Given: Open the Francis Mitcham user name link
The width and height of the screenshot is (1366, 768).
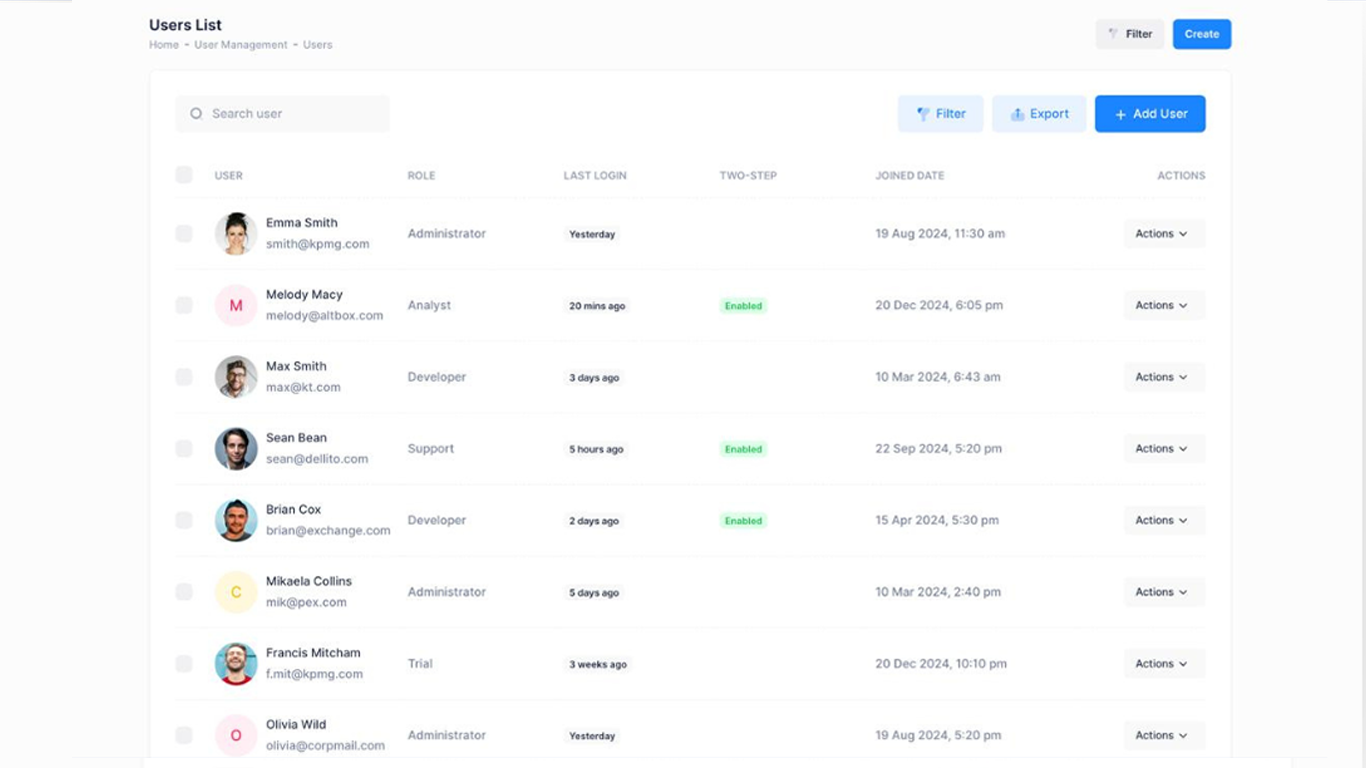Looking at the screenshot, I should pyautogui.click(x=313, y=653).
